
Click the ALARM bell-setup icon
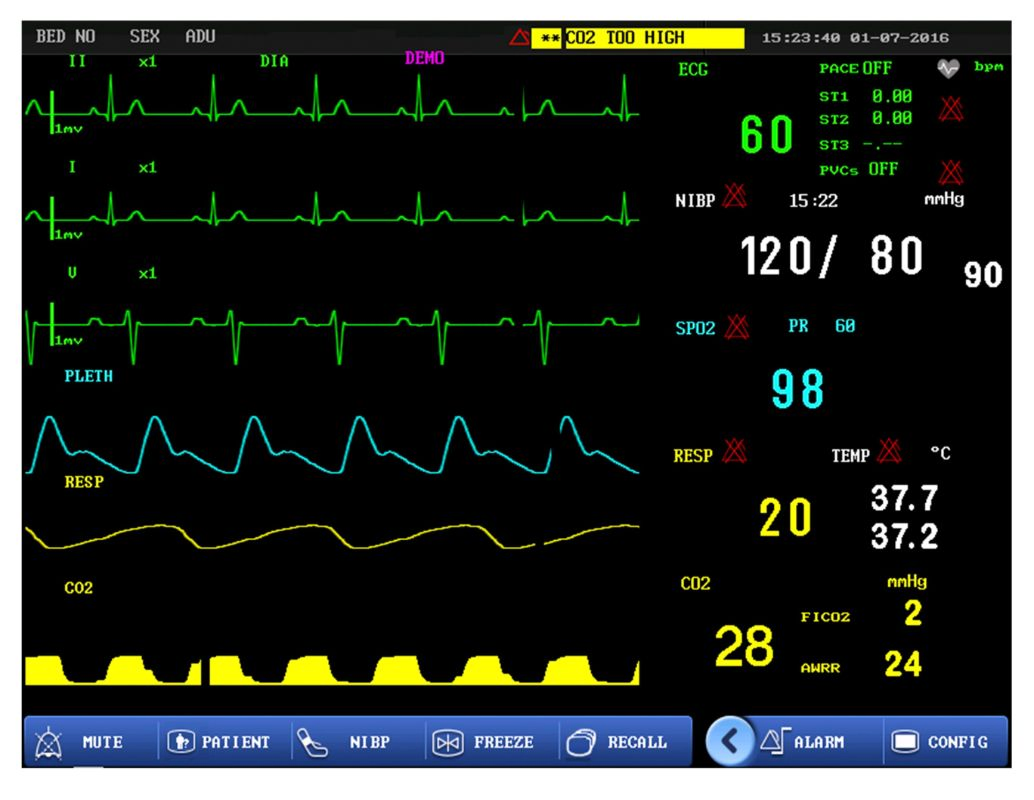775,741
